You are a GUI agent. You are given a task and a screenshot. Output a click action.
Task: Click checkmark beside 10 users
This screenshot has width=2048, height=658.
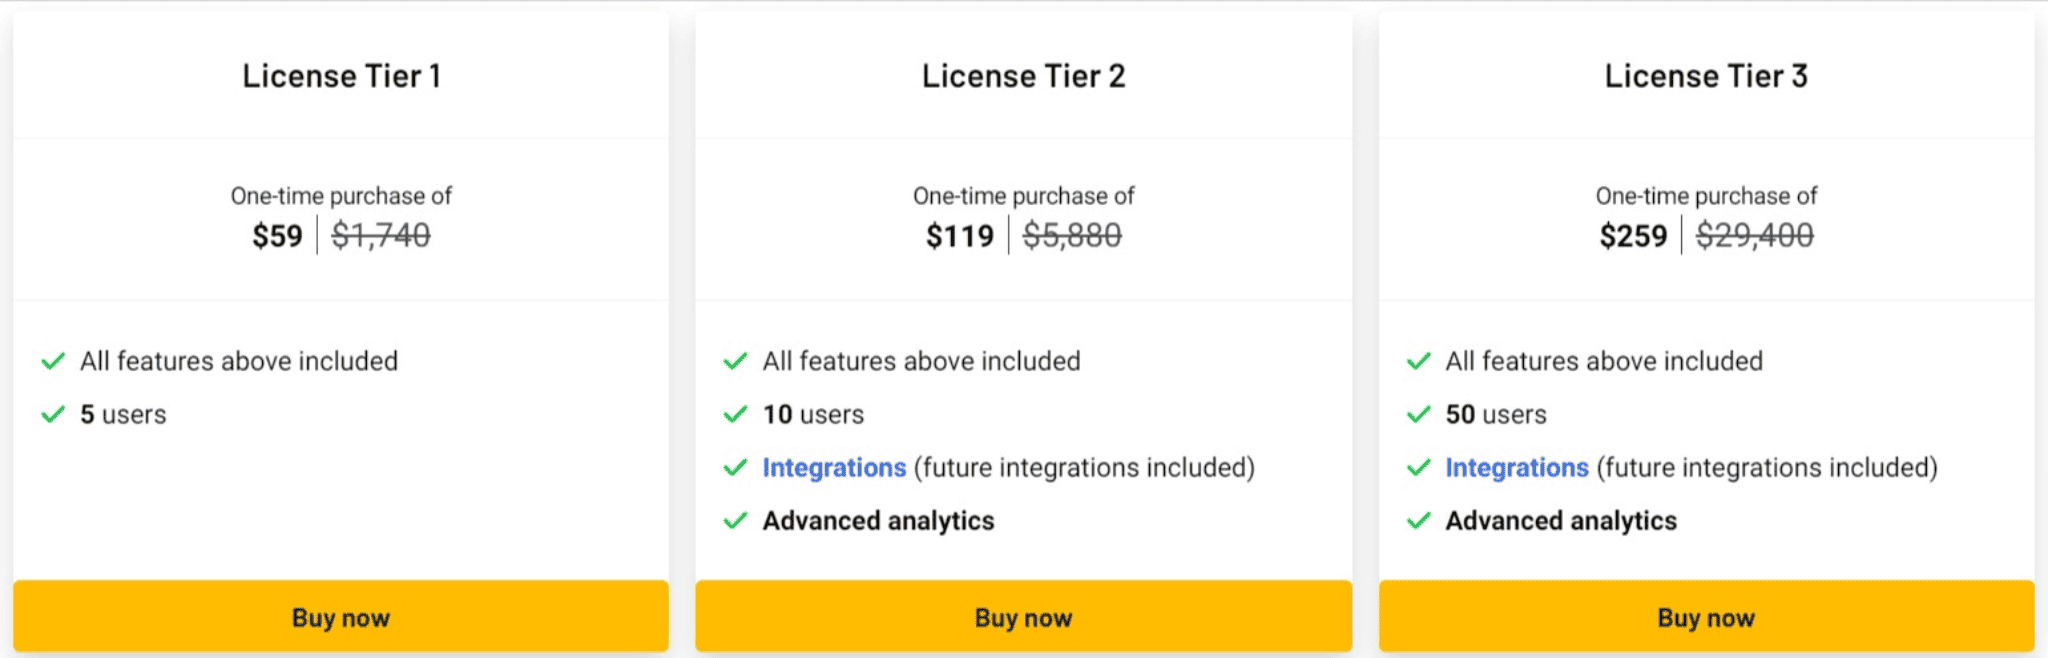[x=736, y=414]
